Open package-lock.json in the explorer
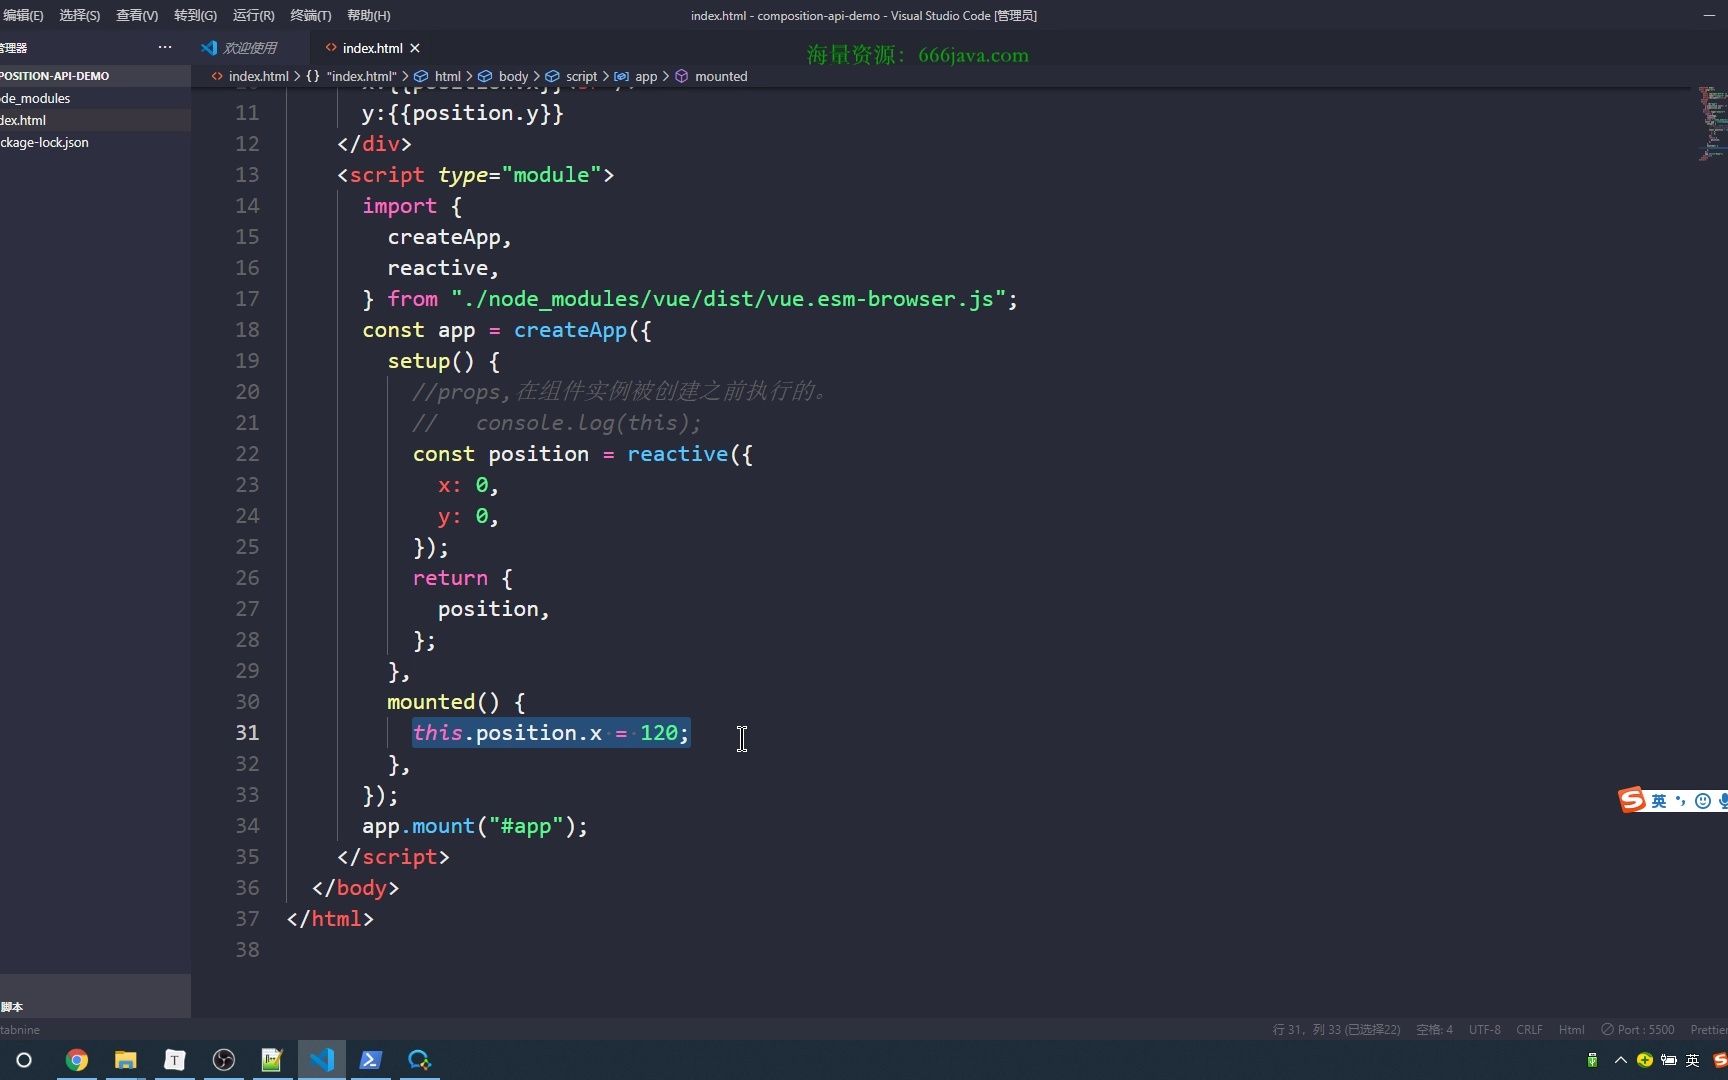 (95, 142)
